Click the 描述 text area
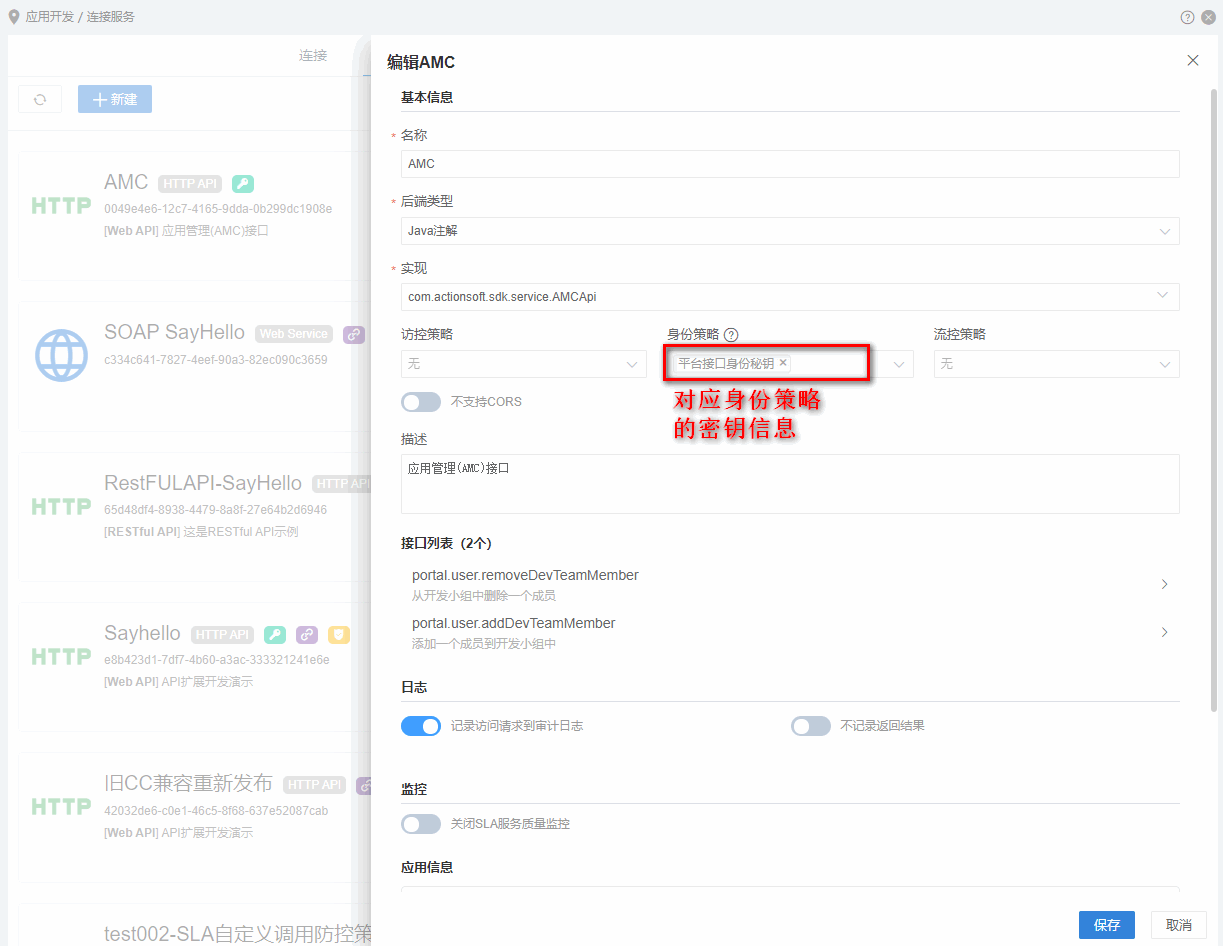Screen dimensions: 1223x946 pyautogui.click(x=790, y=484)
